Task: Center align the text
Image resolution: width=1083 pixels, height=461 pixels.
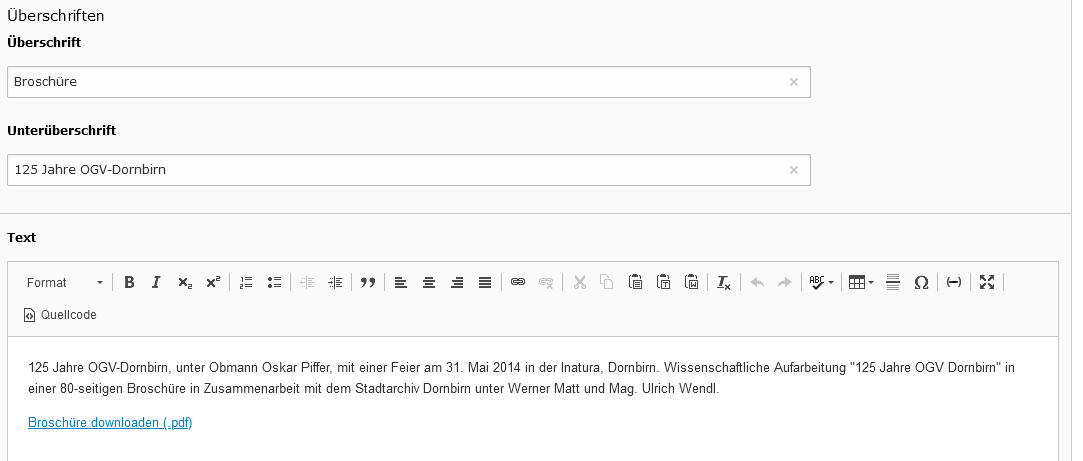Action: pyautogui.click(x=429, y=283)
